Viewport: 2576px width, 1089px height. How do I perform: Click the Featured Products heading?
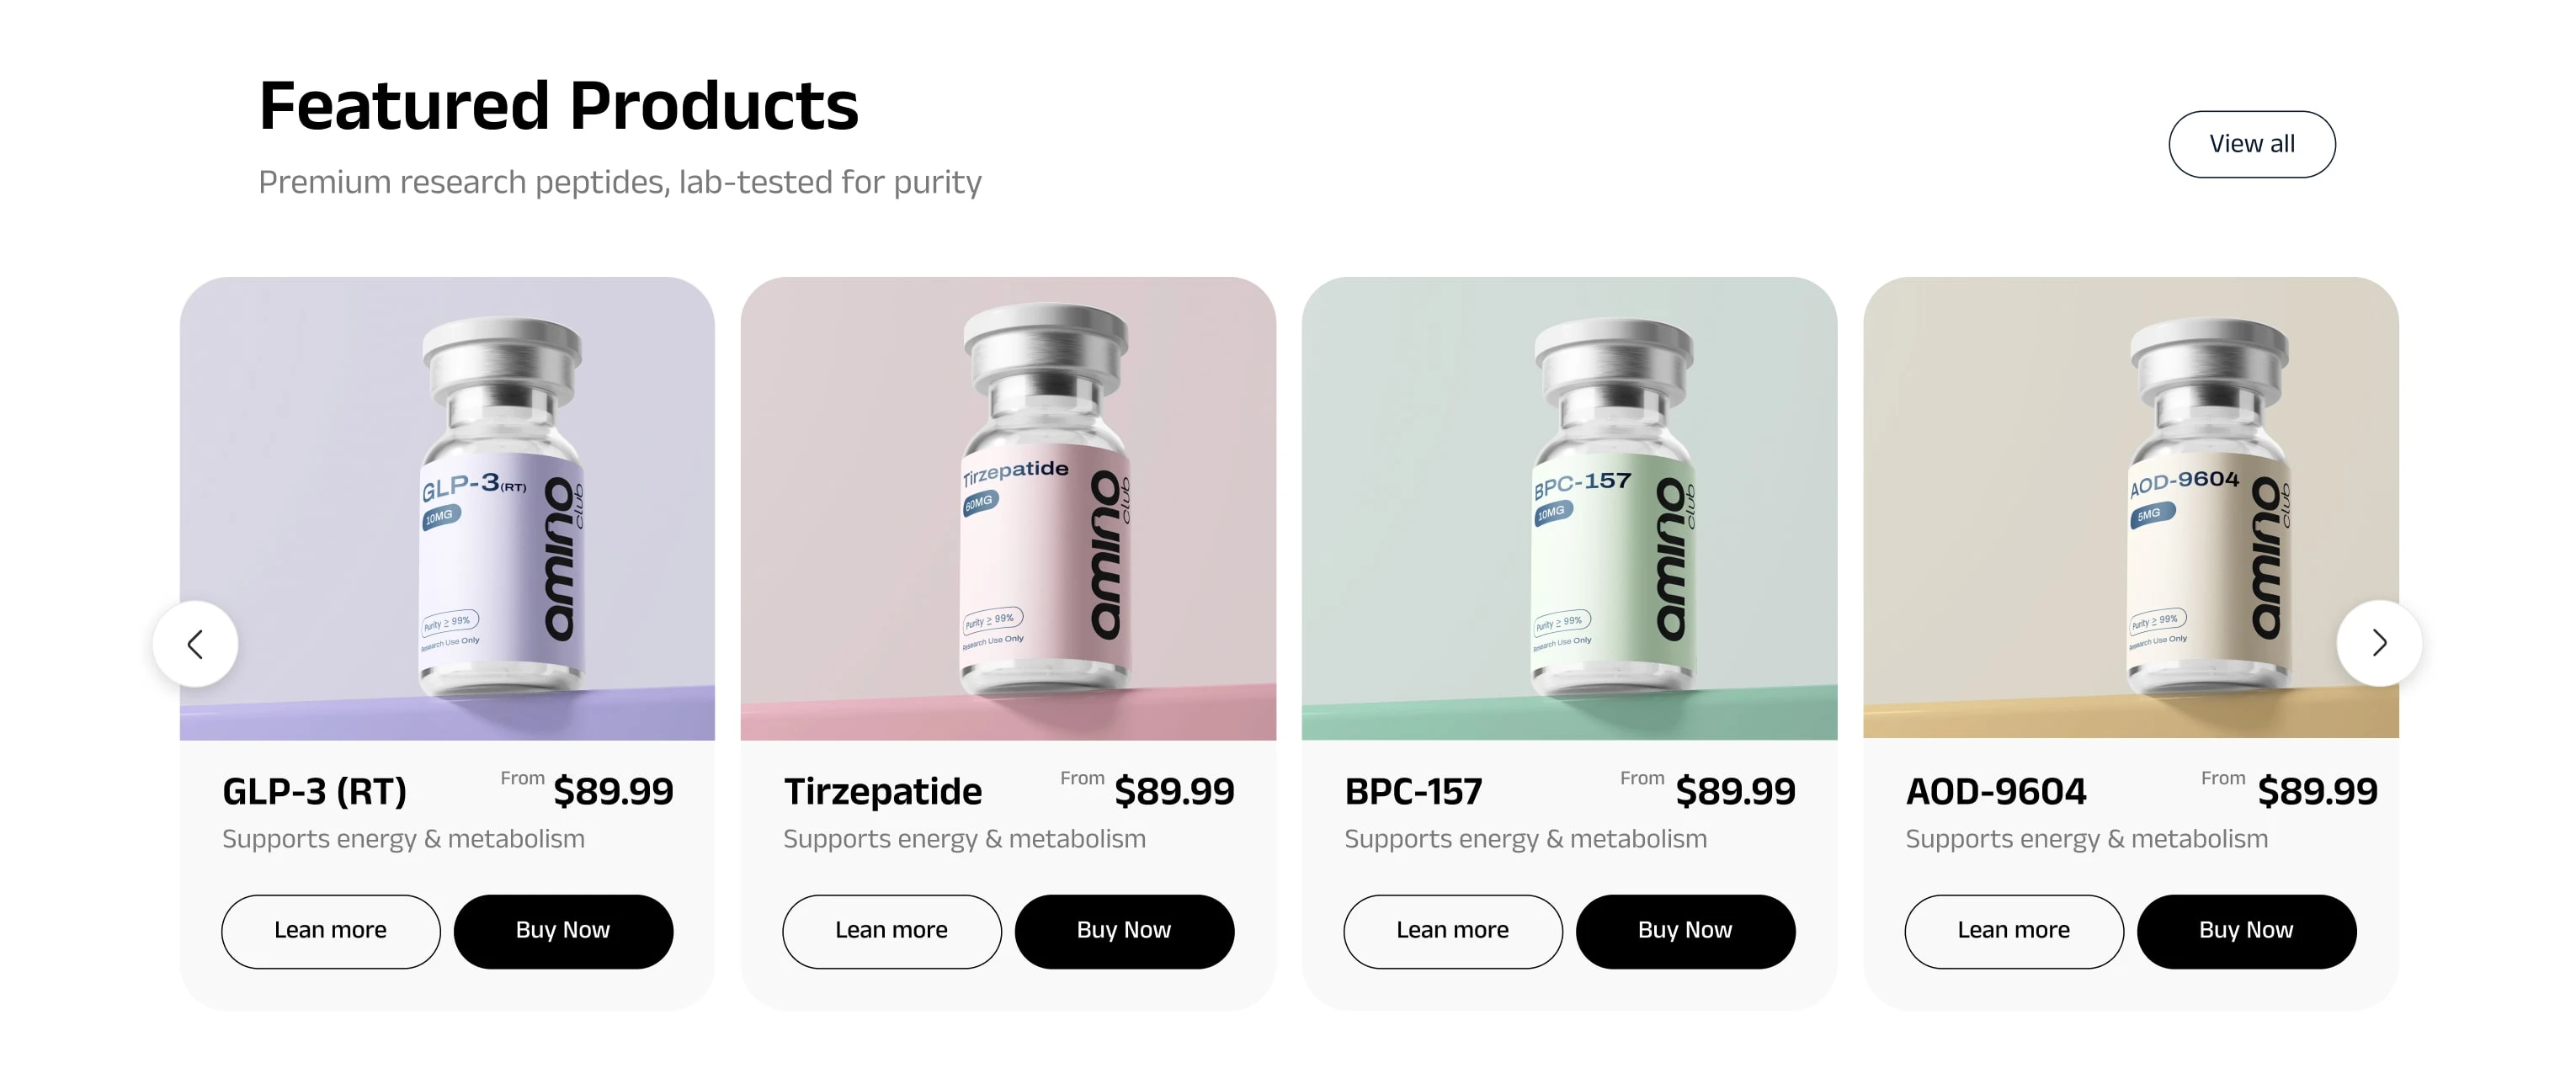click(558, 106)
